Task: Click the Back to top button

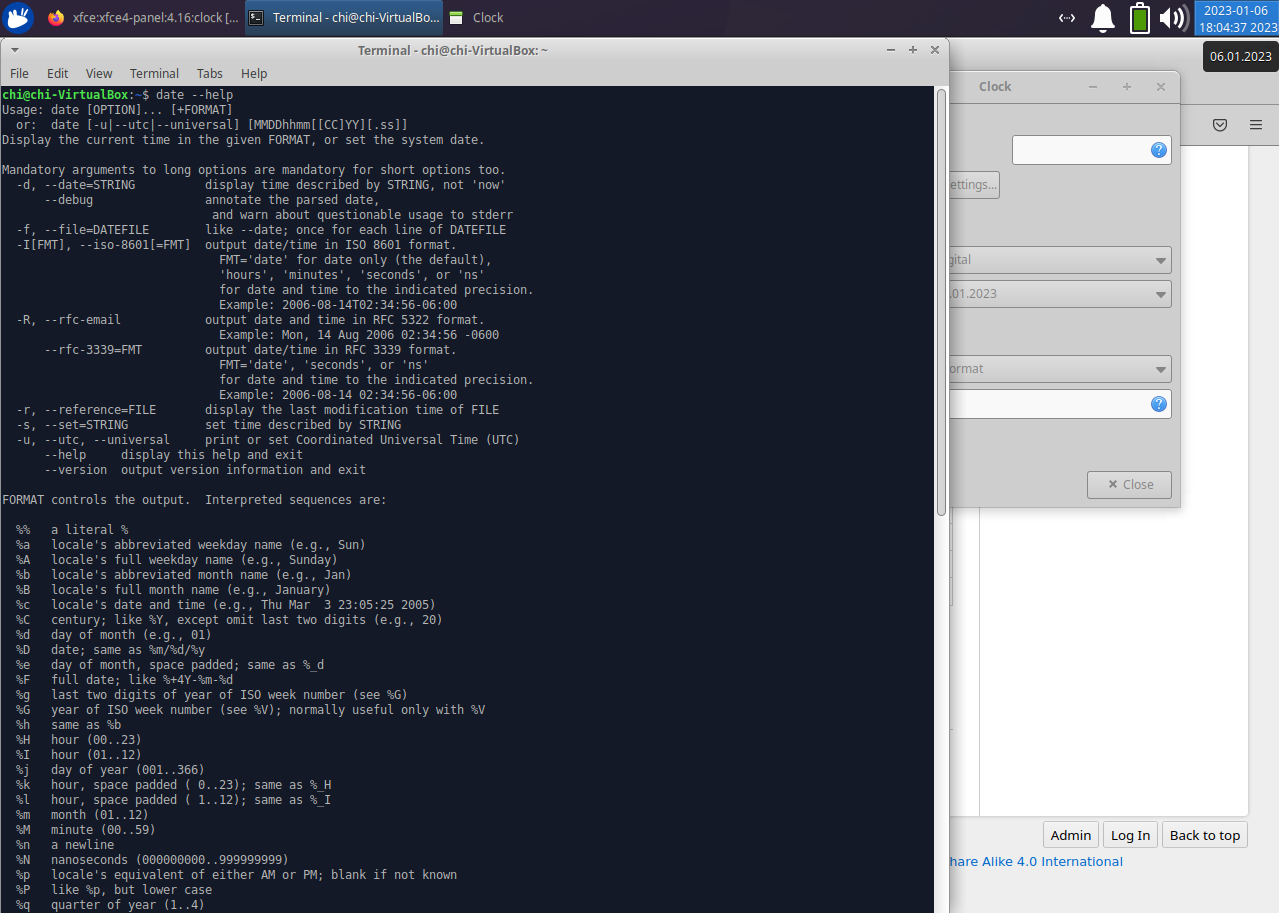Action: pyautogui.click(x=1205, y=835)
